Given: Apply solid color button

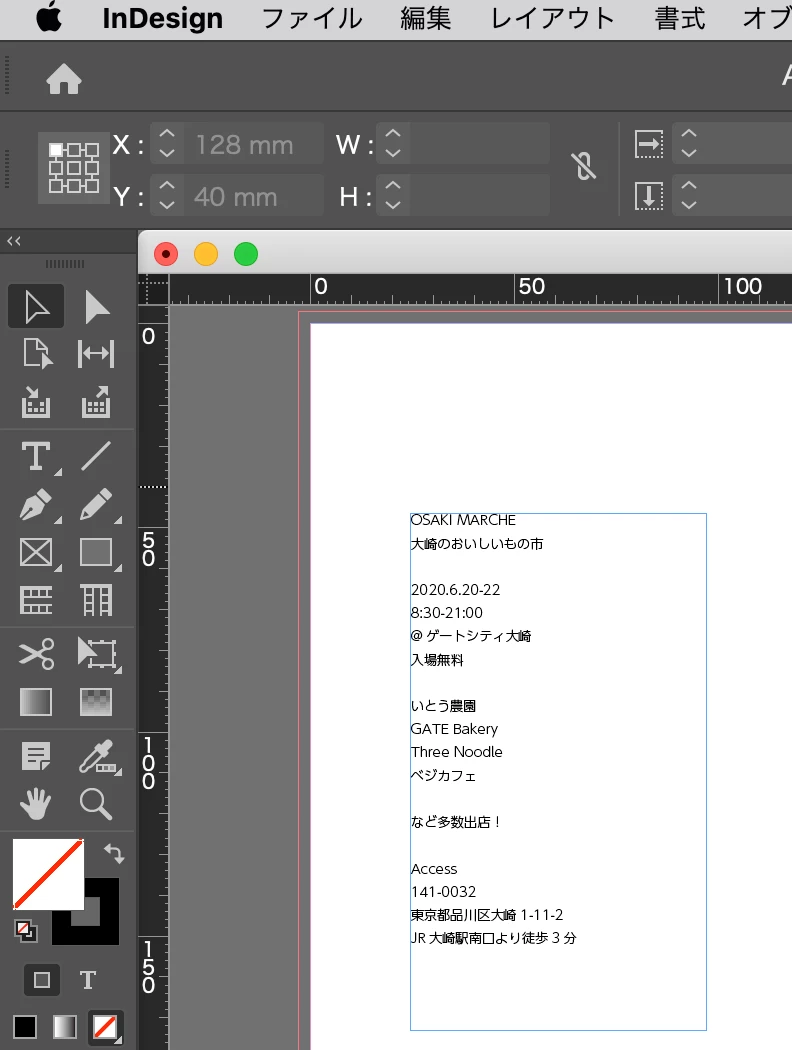Looking at the screenshot, I should tap(25, 1027).
